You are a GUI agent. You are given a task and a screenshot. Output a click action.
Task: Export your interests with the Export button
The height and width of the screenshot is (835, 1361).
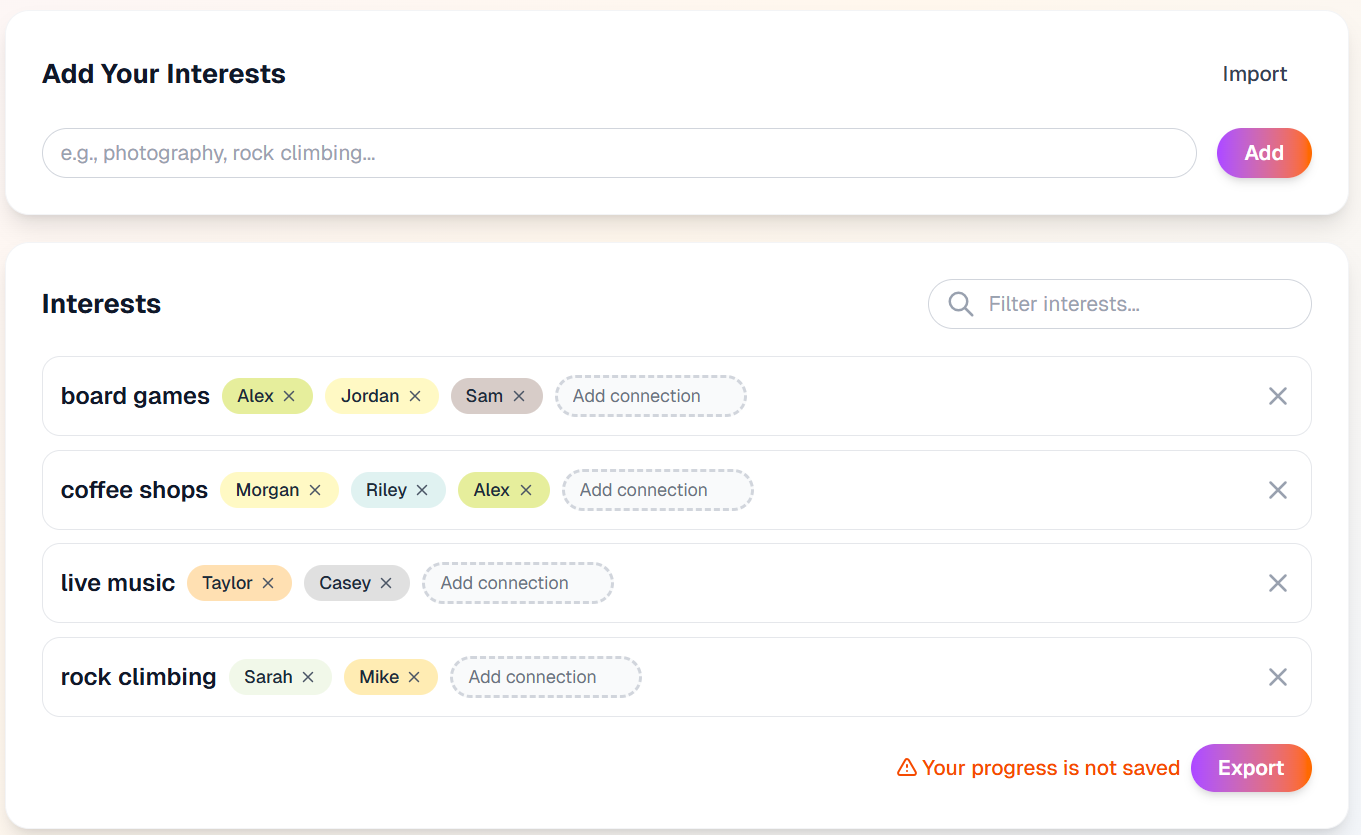(1251, 767)
